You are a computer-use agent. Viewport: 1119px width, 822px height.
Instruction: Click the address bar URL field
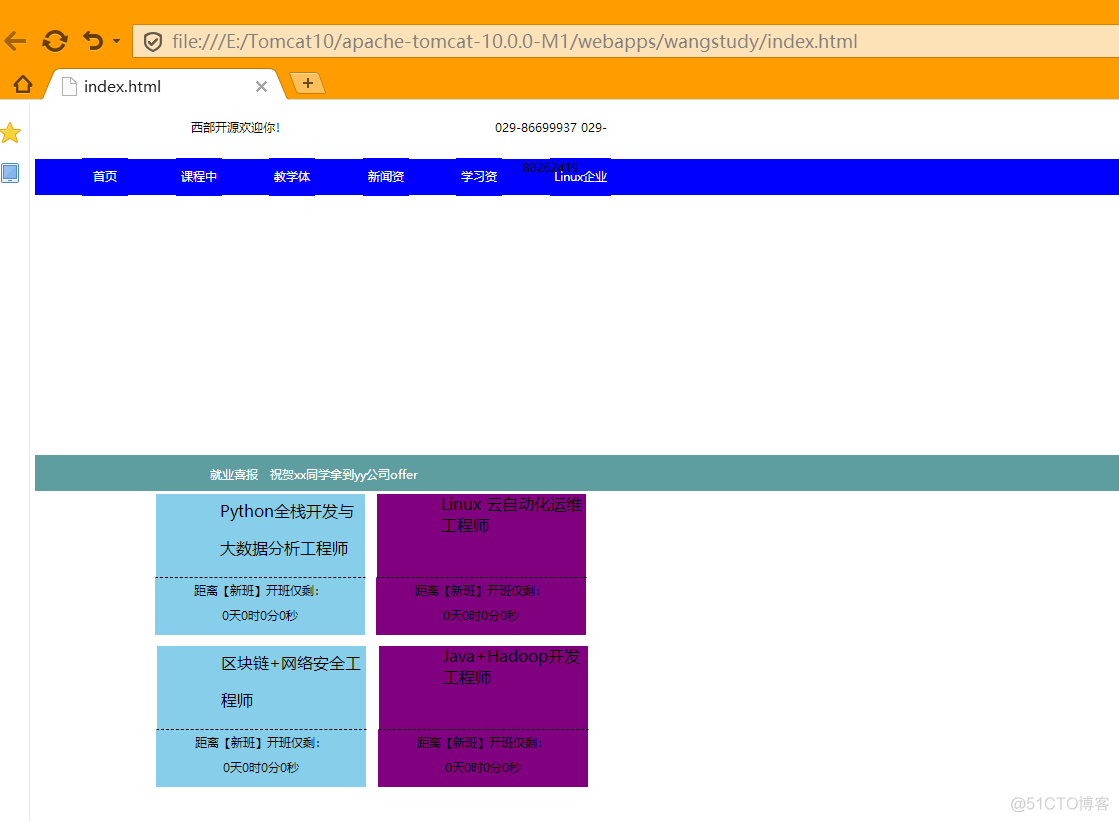coord(626,41)
